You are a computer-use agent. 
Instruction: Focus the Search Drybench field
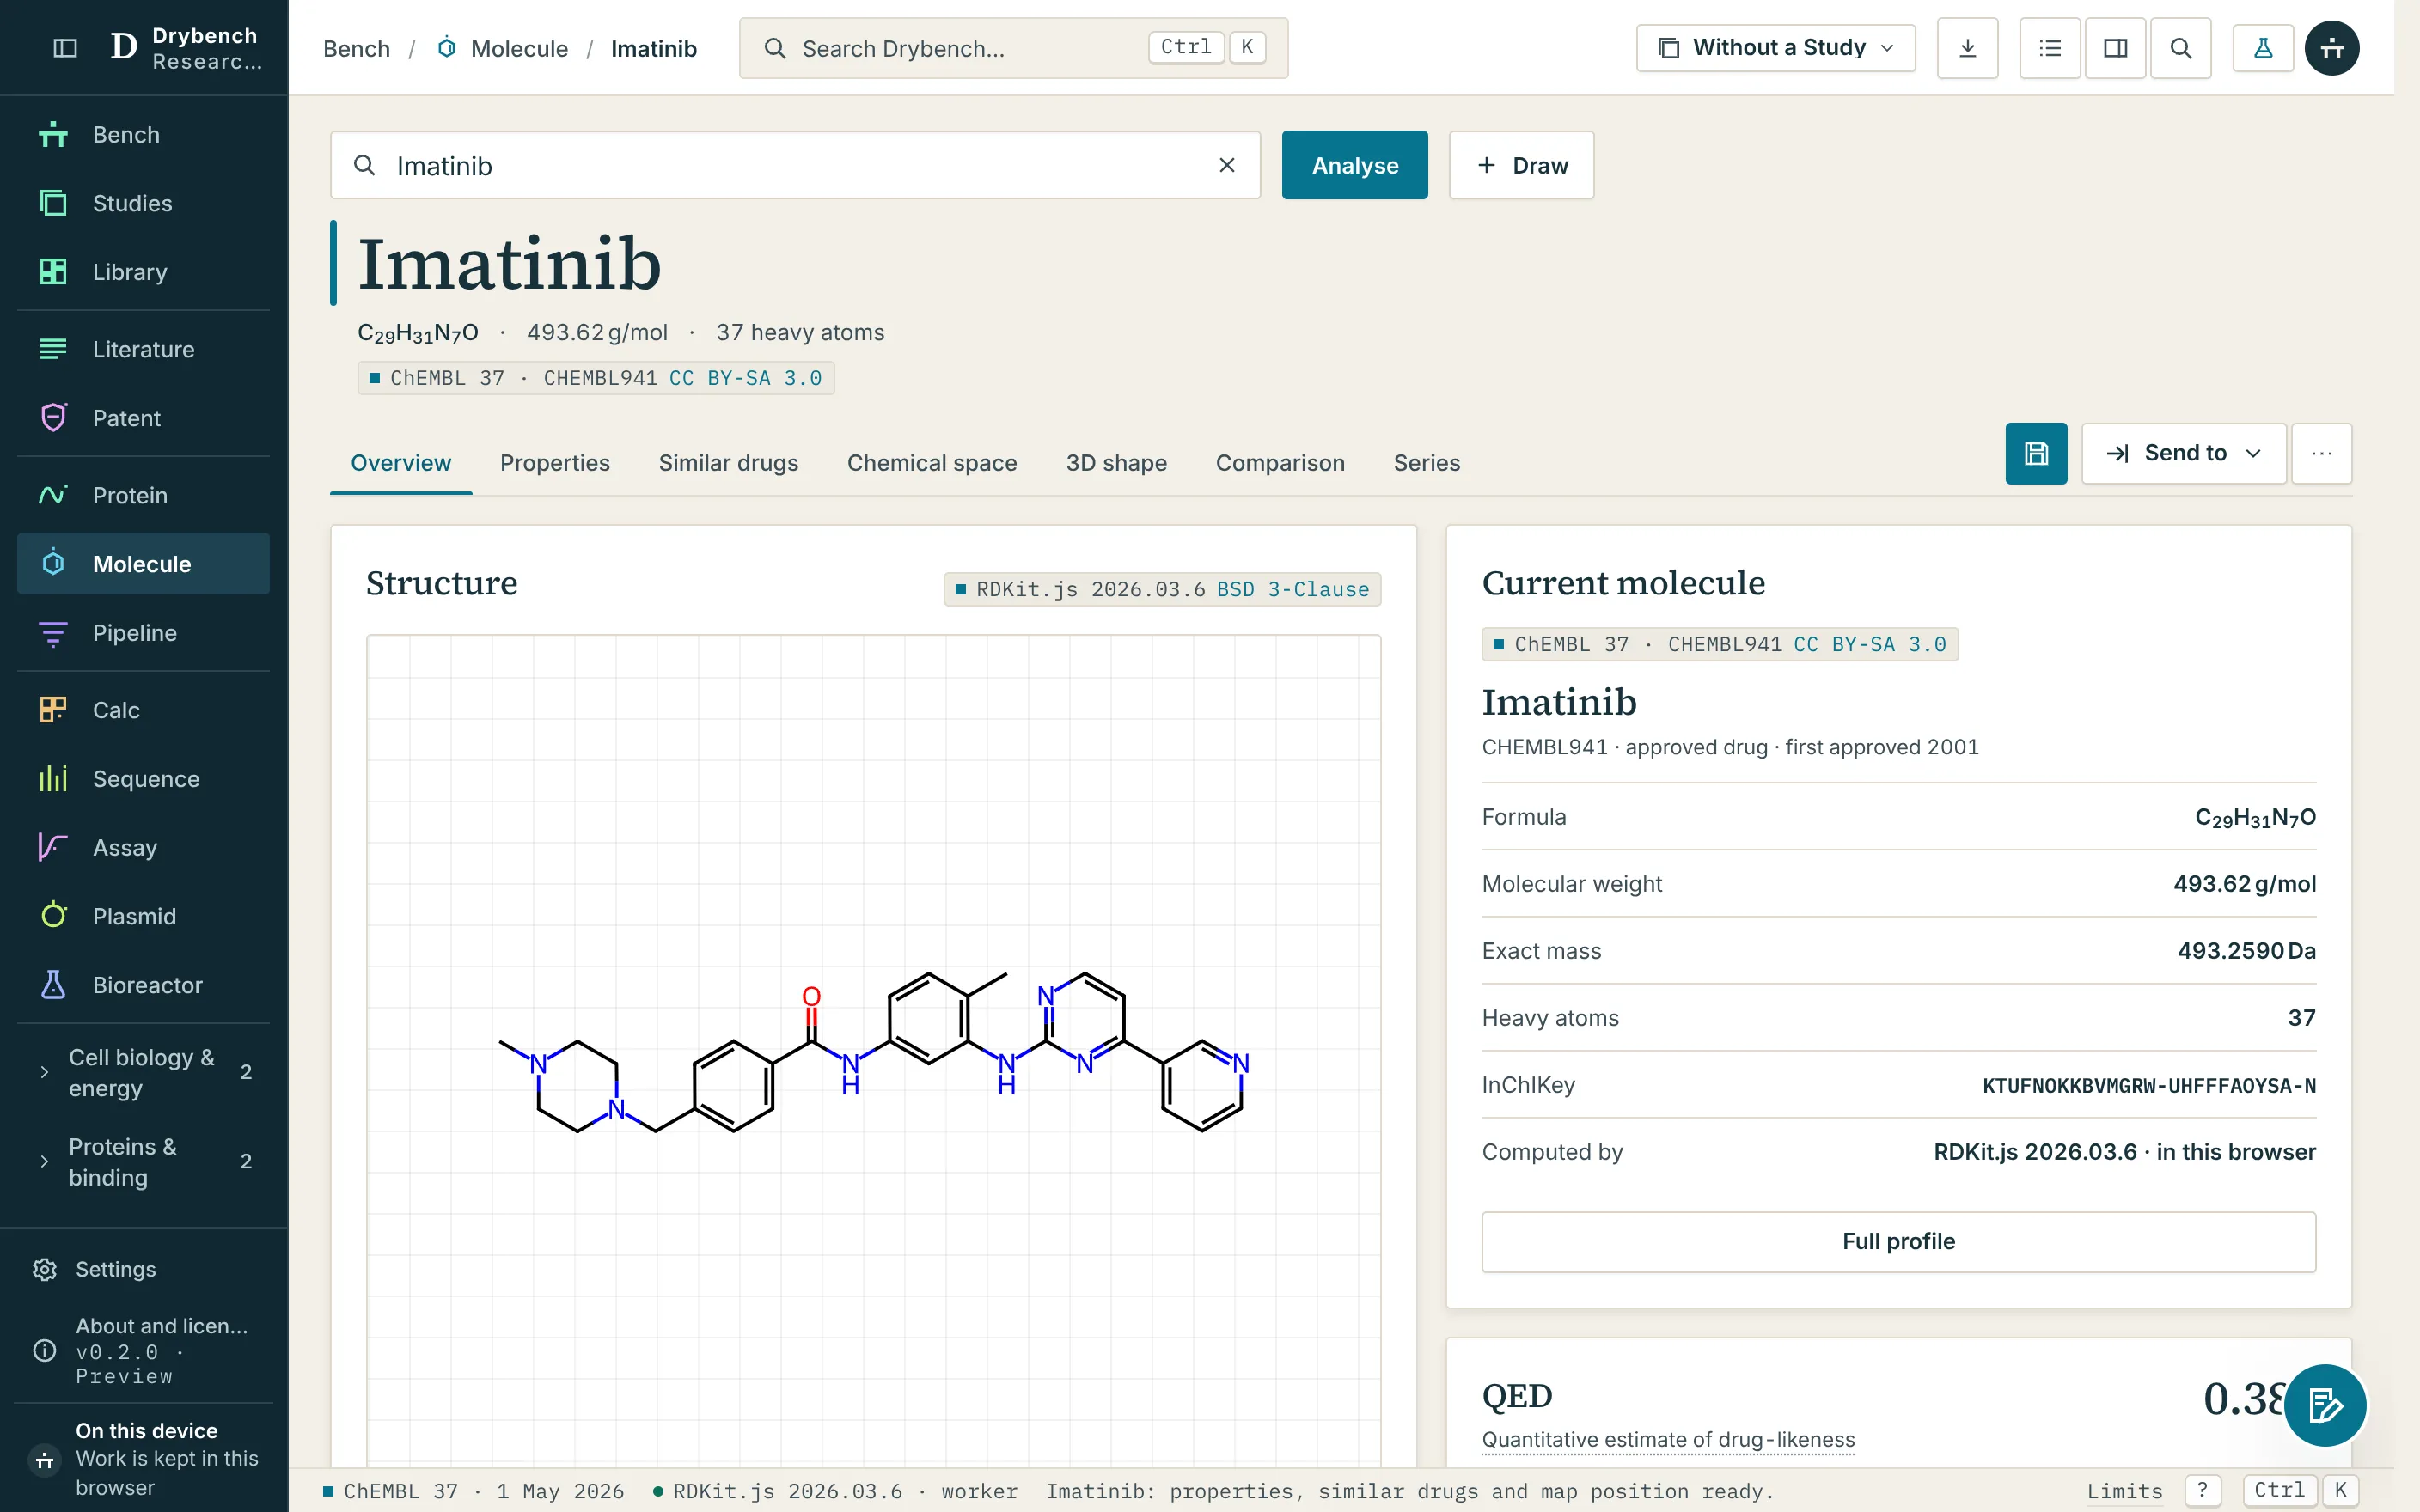(x=1013, y=48)
